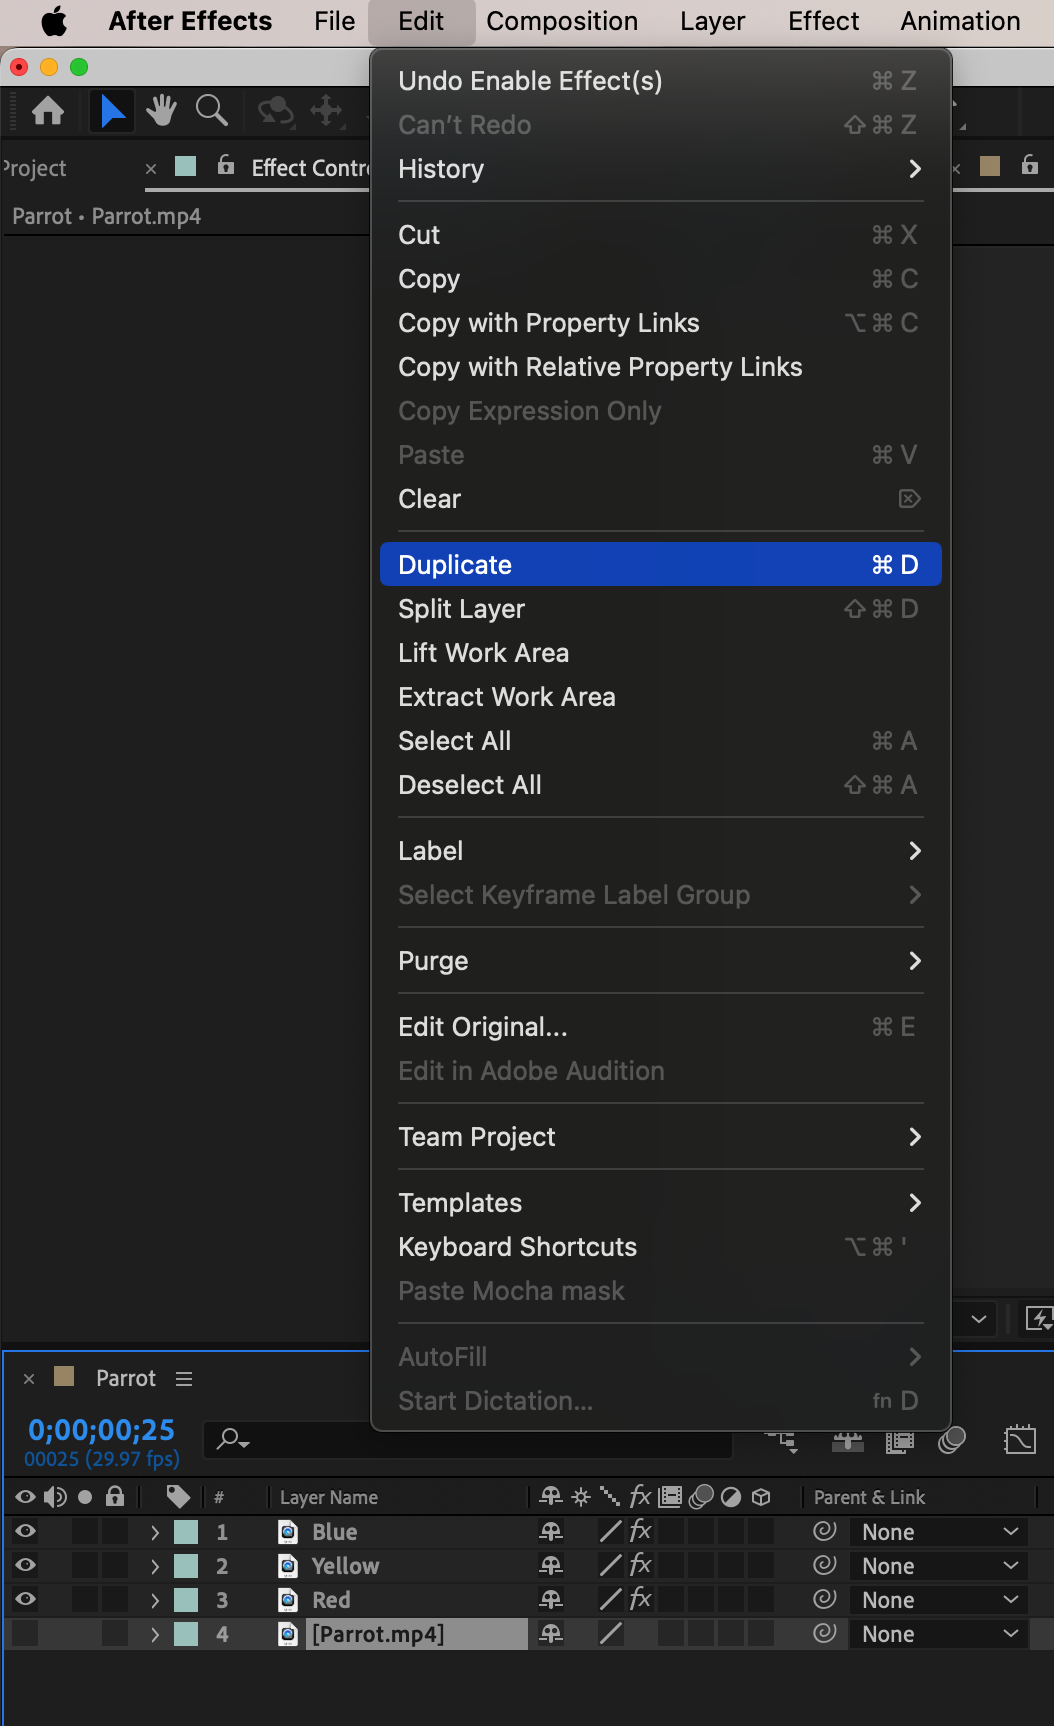This screenshot has width=1054, height=1726.
Task: Click the Home icon in toolbar
Action: tap(48, 110)
